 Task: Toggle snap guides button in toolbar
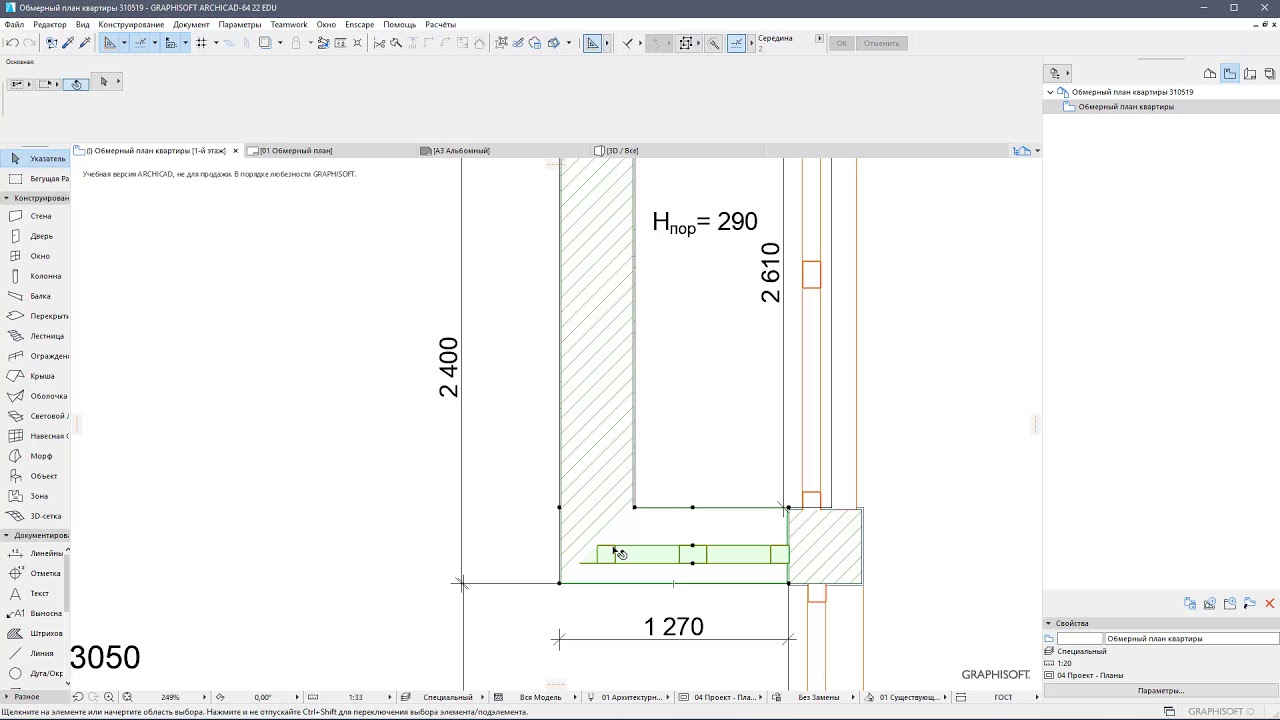click(141, 43)
